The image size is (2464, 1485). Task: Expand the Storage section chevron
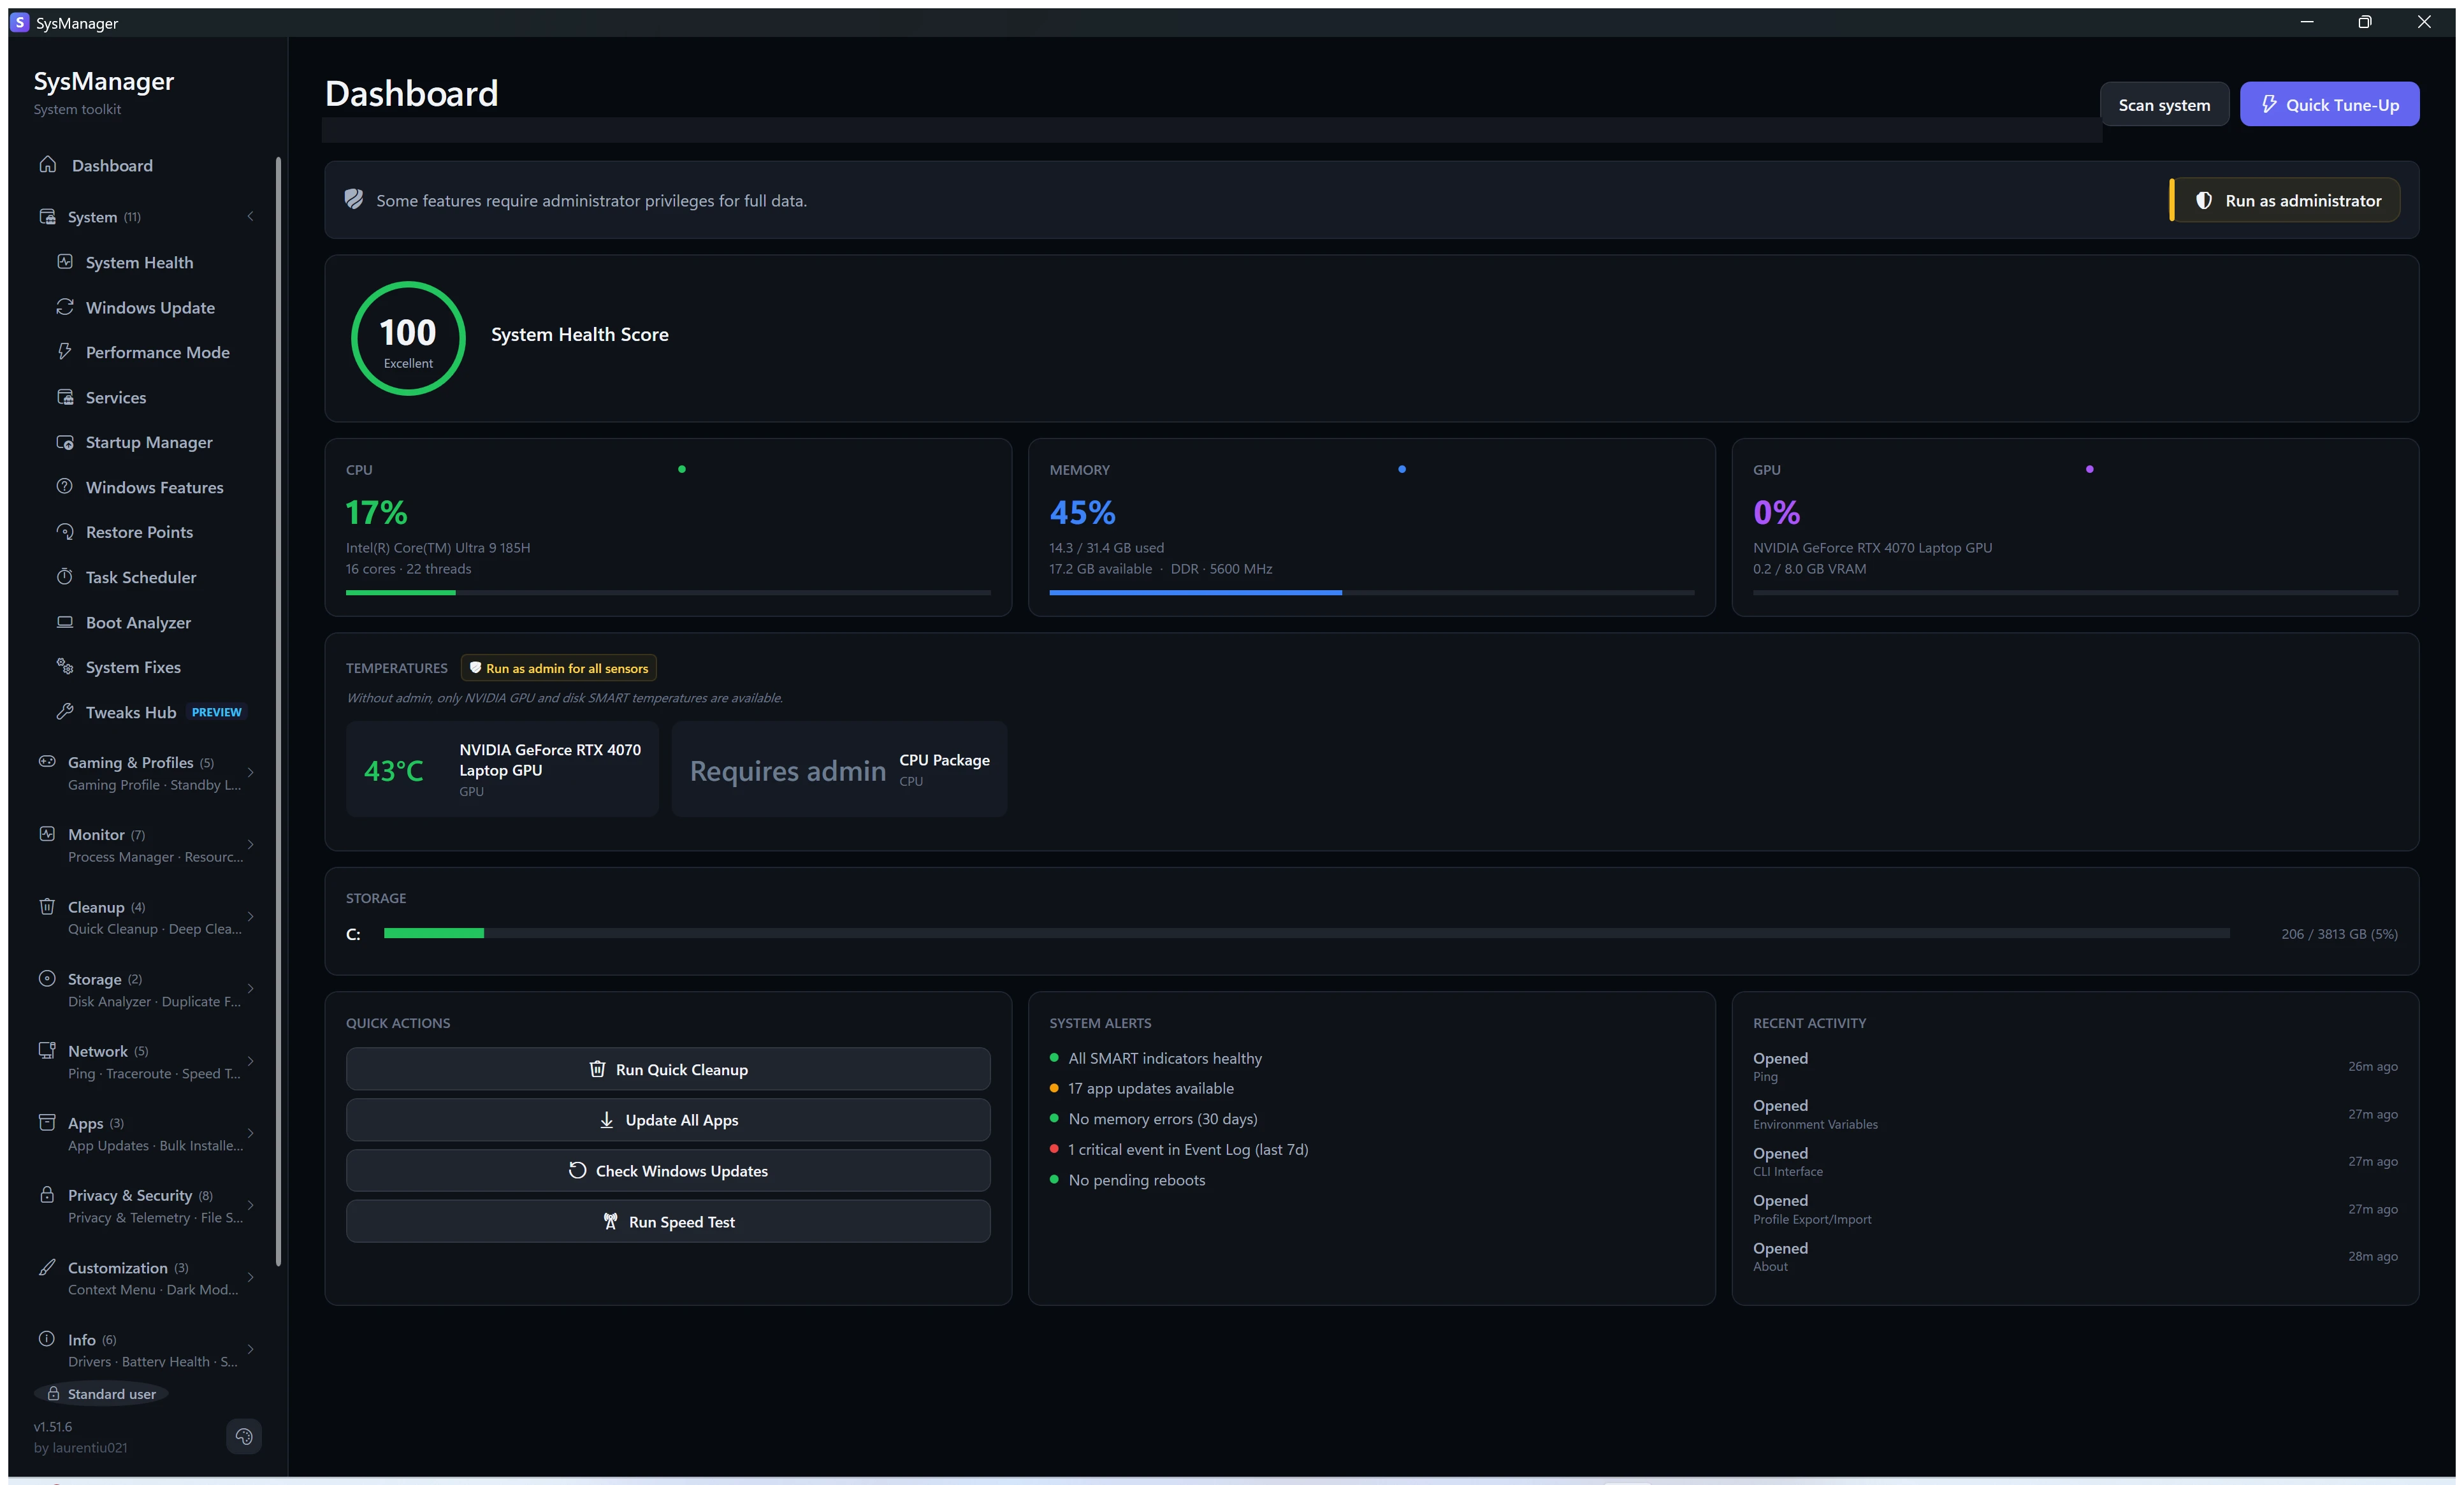250,989
